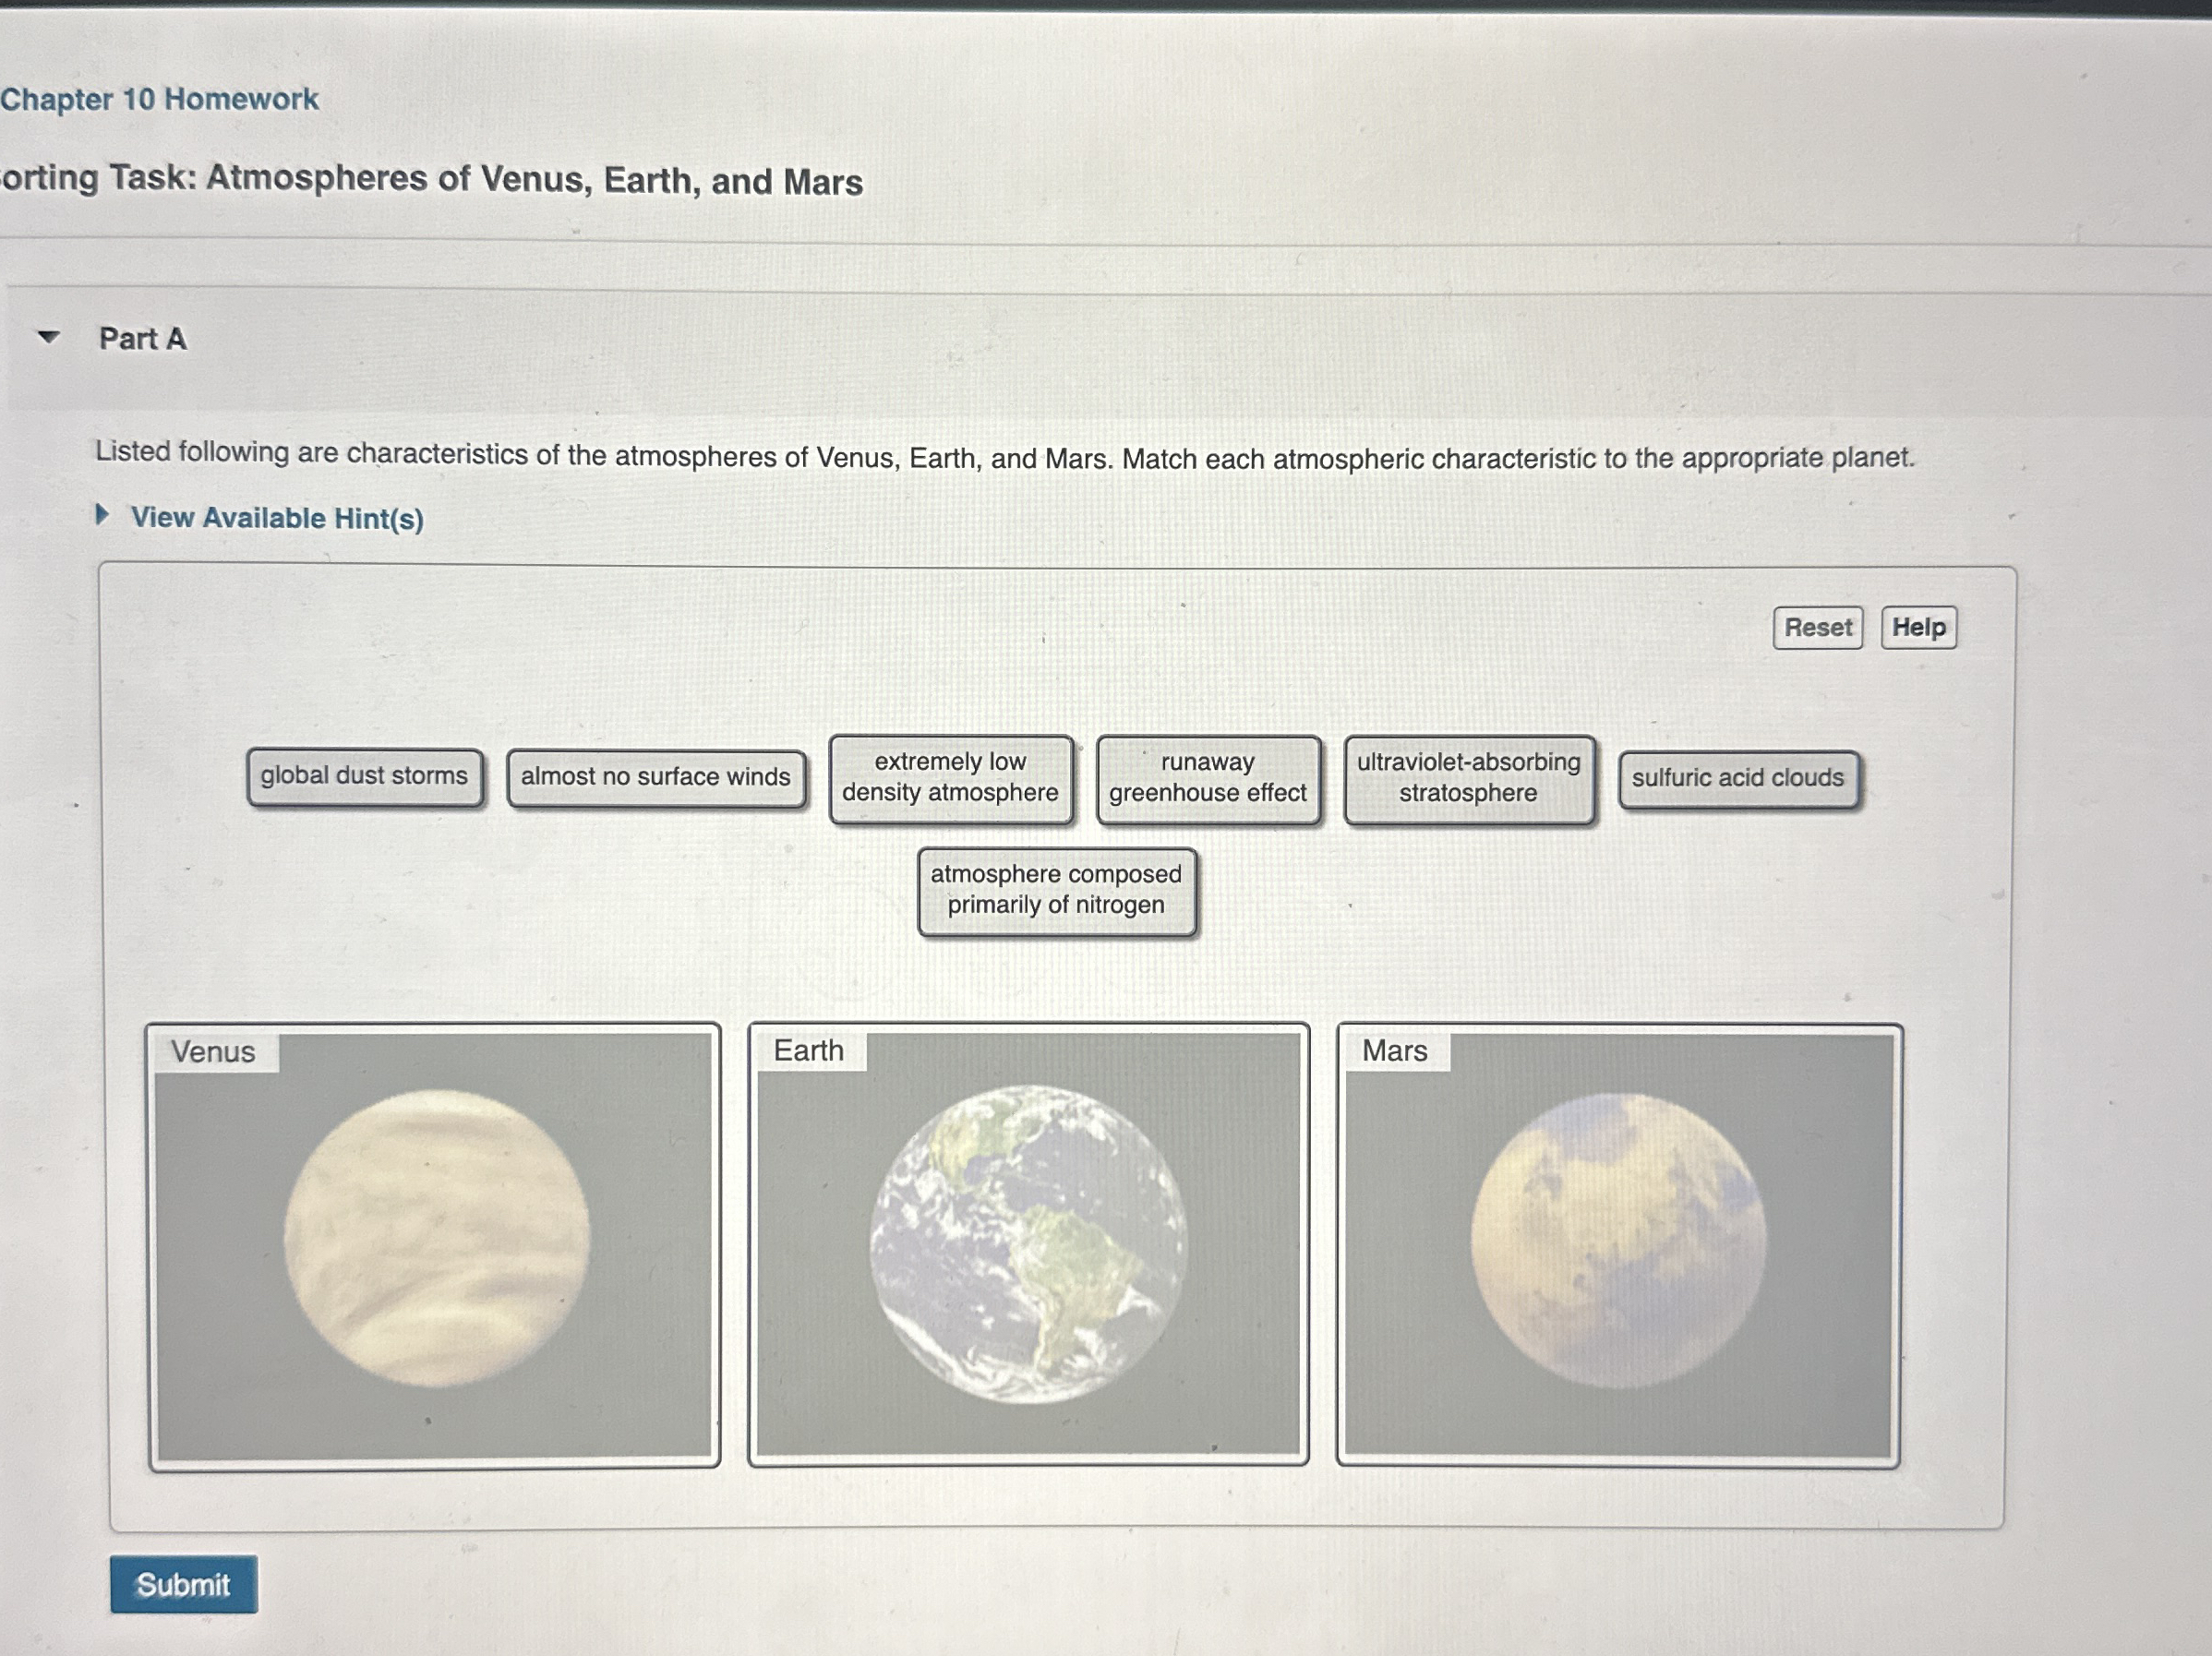Click the Venus planet image
Image resolution: width=2212 pixels, height=1656 pixels.
tap(436, 1240)
